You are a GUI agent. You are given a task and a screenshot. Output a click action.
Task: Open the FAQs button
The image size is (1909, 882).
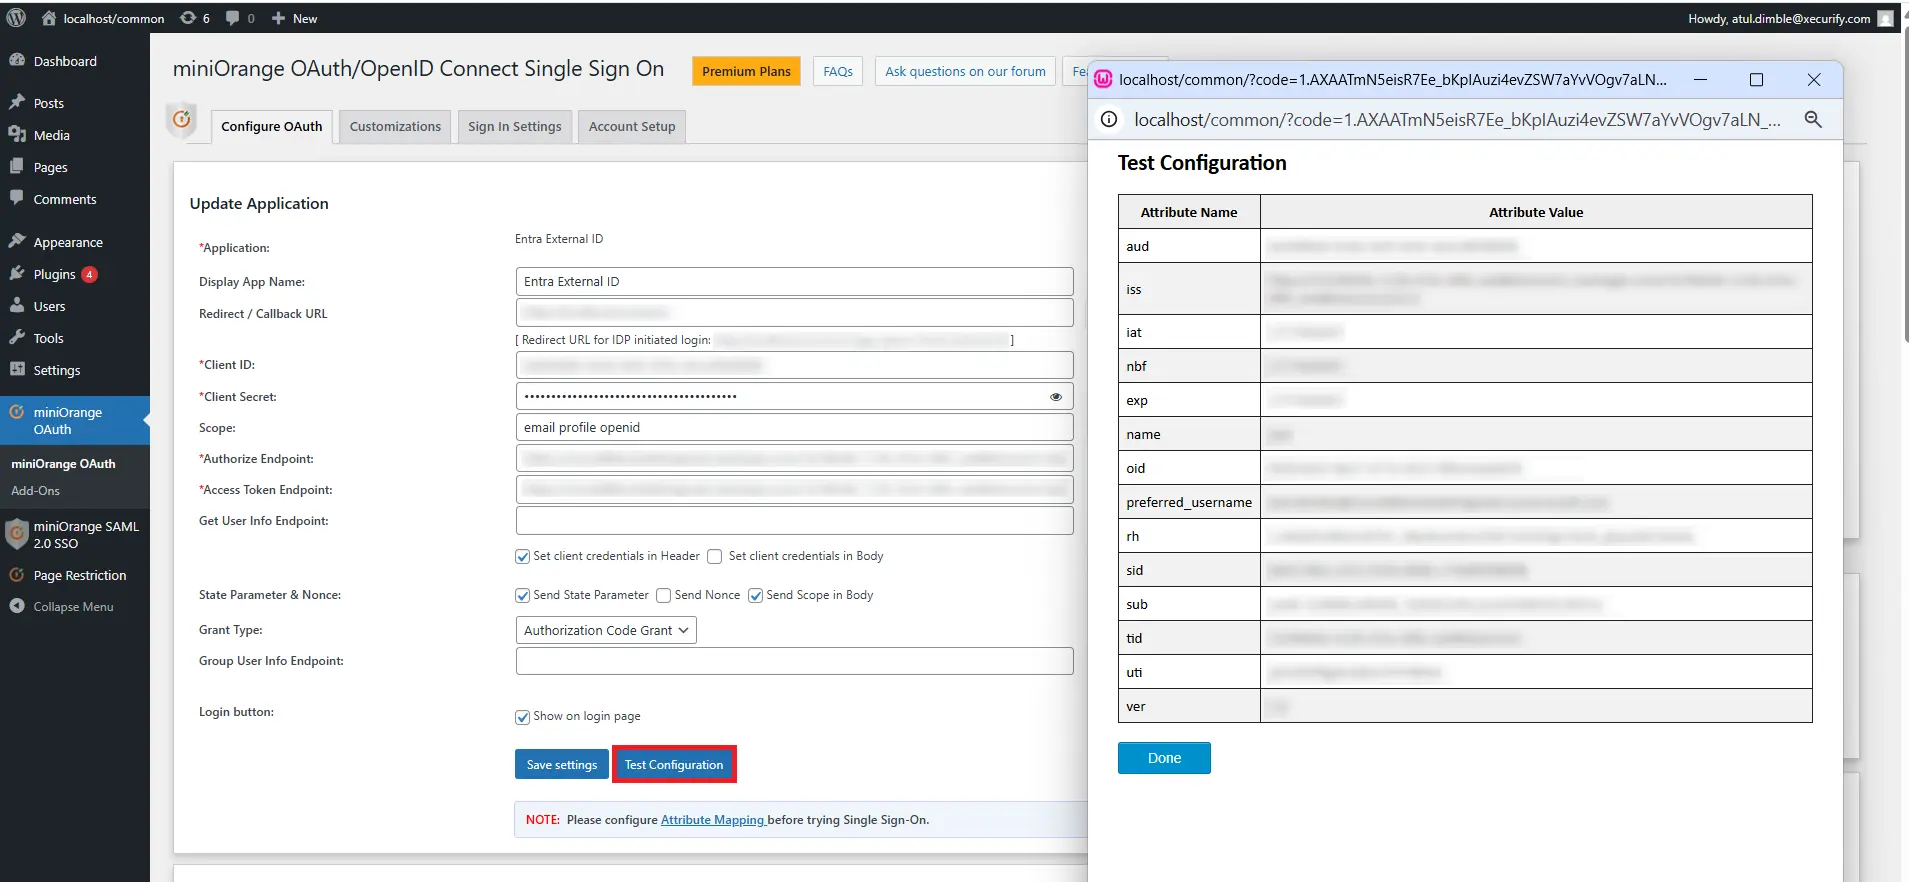coord(838,71)
